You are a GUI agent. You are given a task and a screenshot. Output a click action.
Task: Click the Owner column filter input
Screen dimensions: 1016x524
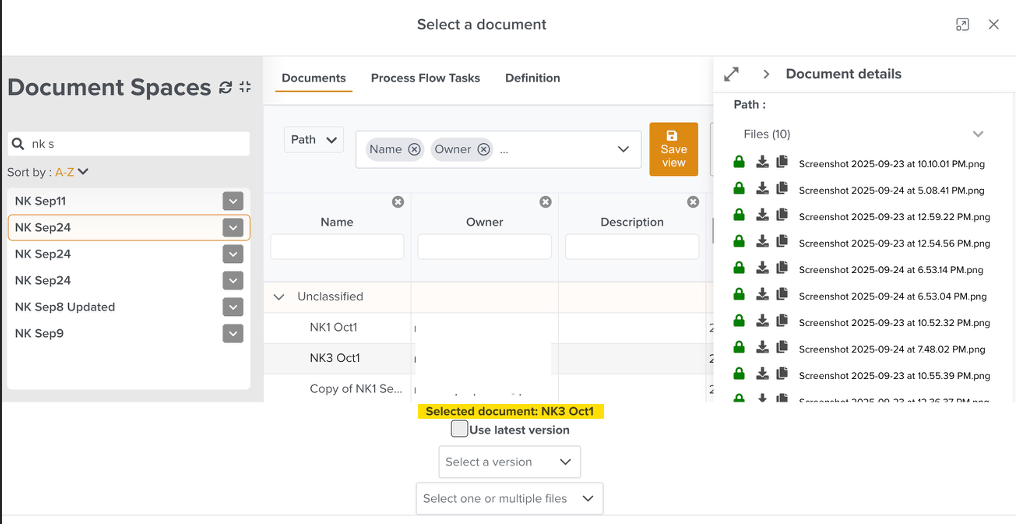coord(484,246)
